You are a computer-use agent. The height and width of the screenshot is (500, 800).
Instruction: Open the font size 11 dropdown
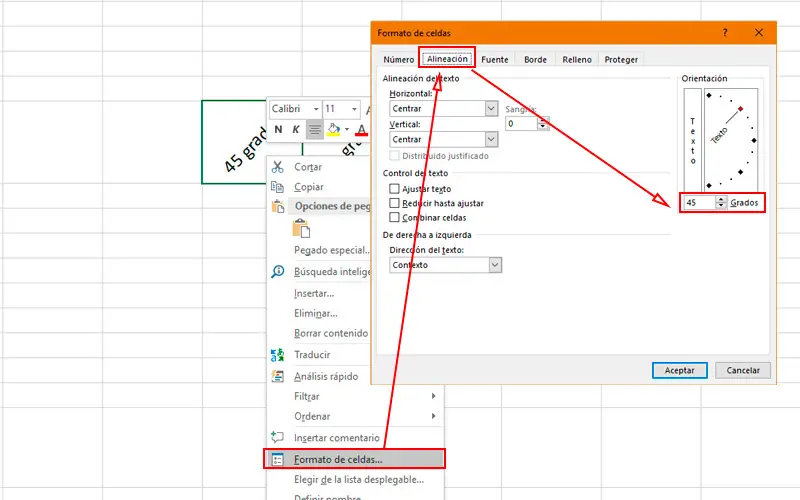[x=354, y=109]
